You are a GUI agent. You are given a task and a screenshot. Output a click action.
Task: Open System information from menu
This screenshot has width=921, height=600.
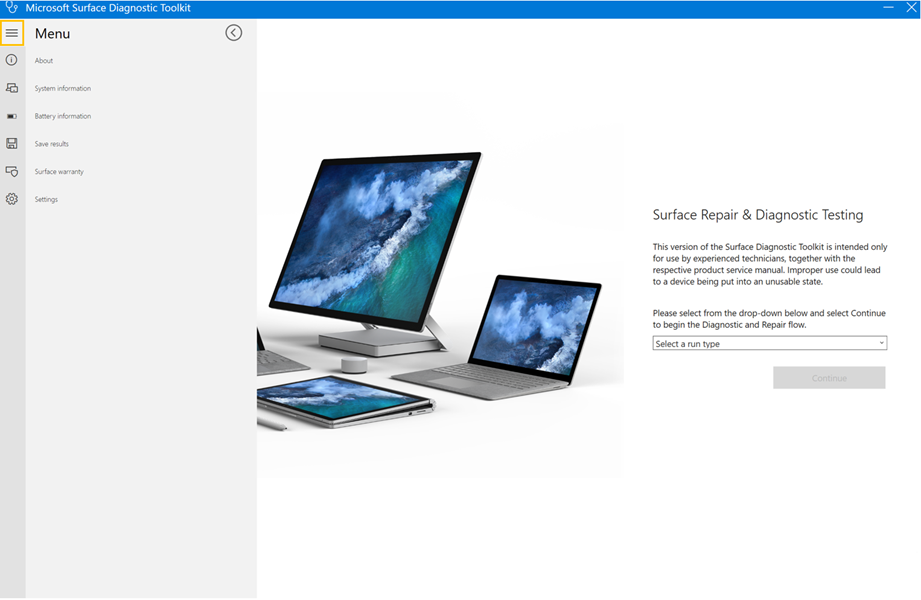click(62, 88)
